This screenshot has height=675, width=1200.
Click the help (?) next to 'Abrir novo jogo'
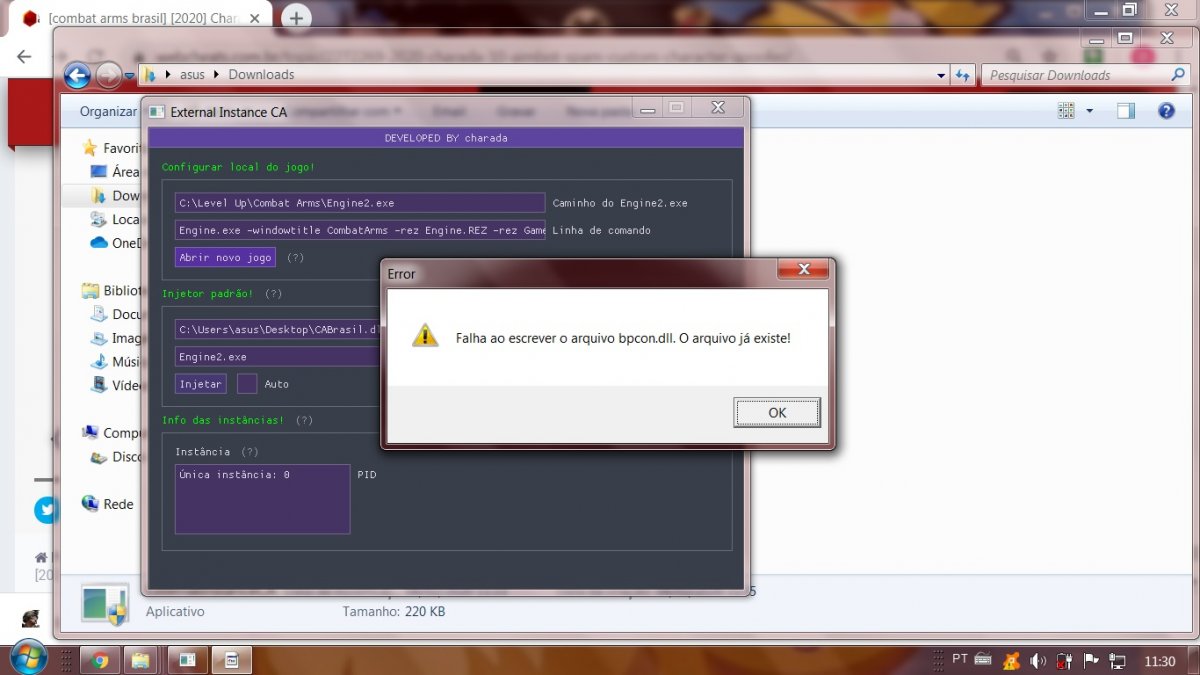pyautogui.click(x=295, y=257)
